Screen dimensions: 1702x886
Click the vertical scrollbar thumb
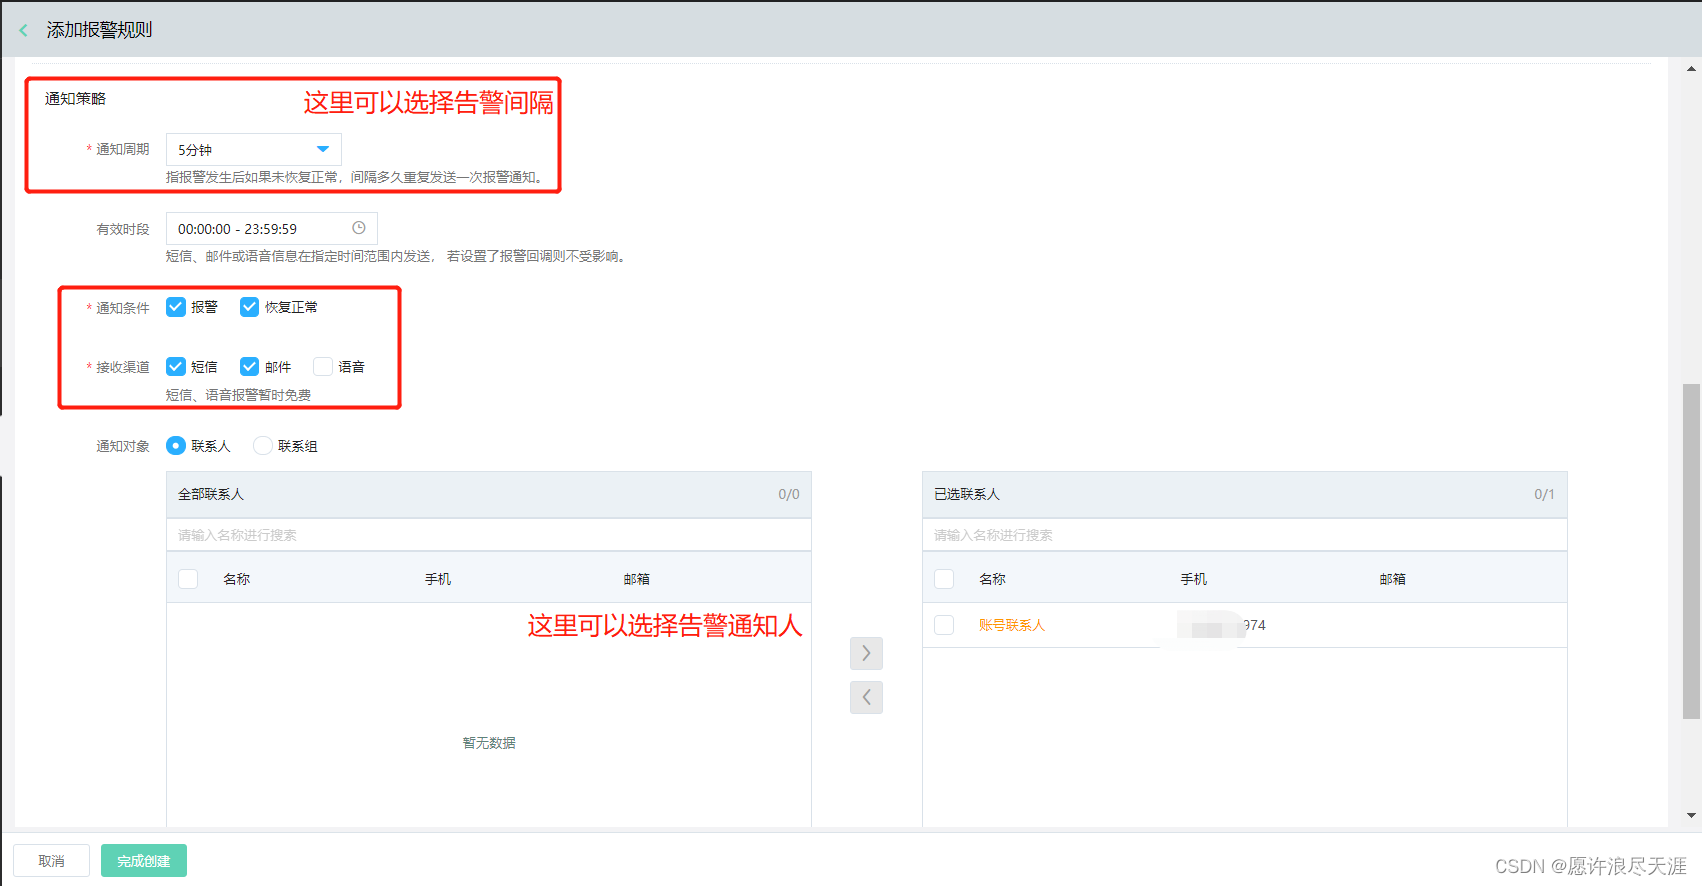coord(1691,551)
